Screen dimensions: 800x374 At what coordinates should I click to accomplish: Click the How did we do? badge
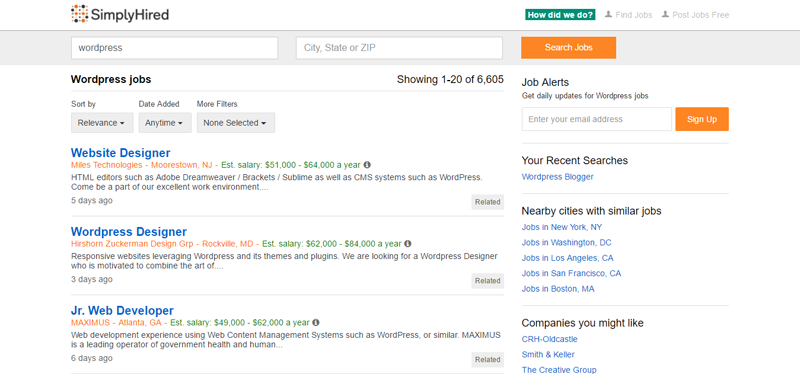point(560,15)
